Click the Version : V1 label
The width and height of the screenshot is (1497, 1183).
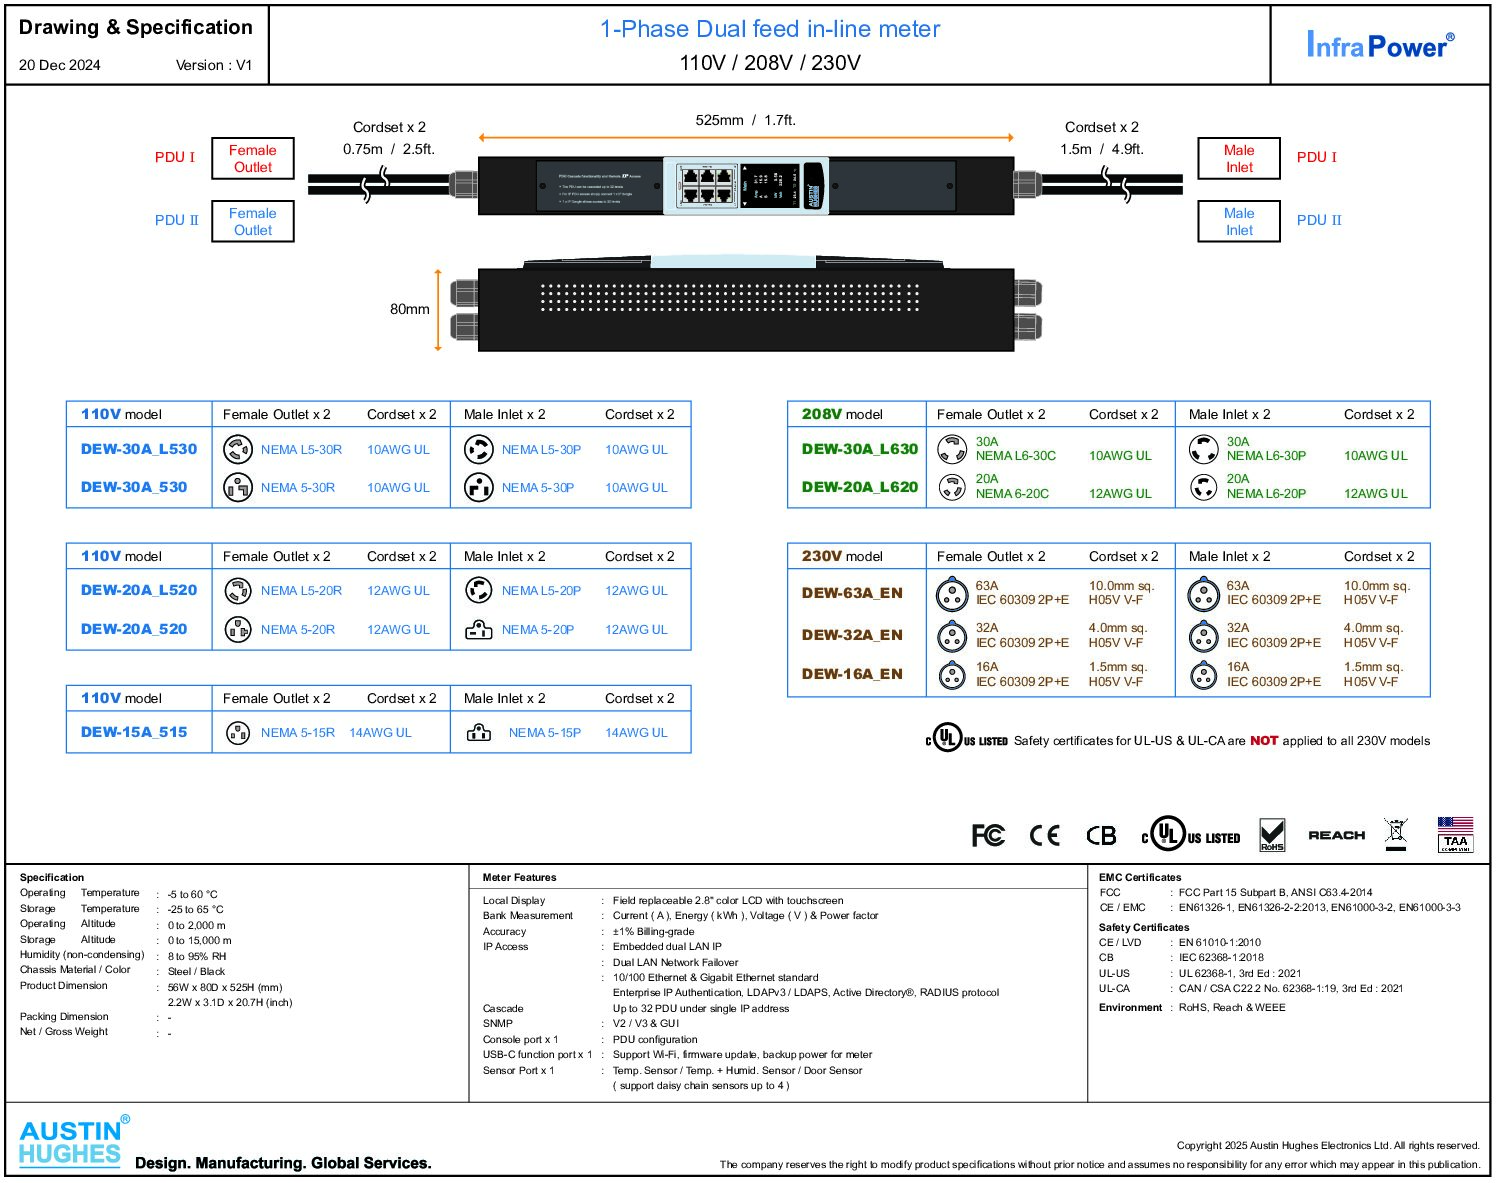[x=214, y=66]
